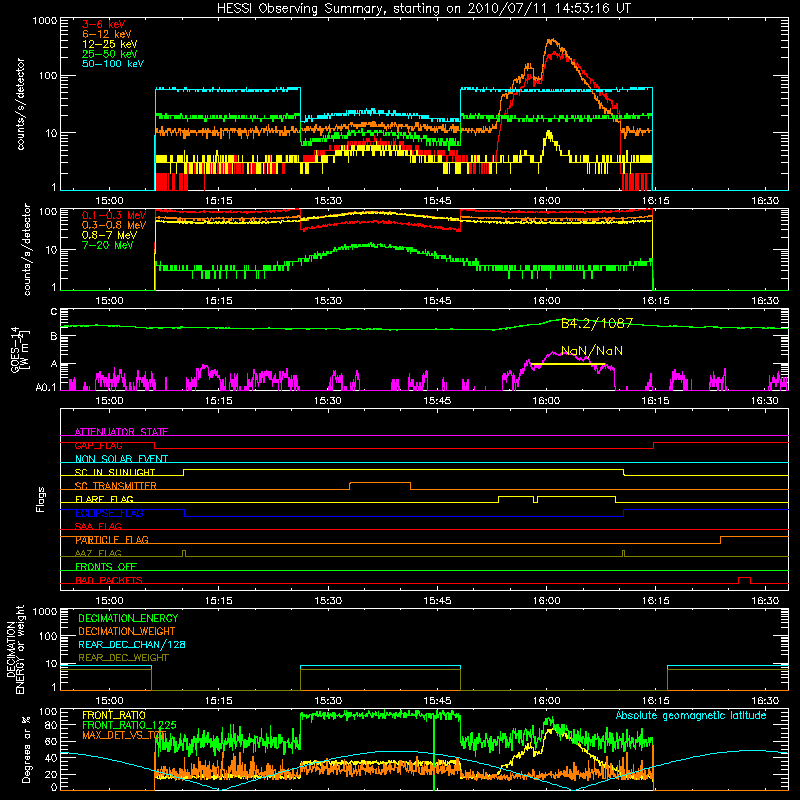Viewport: 800px width, 800px height.
Task: Select the FRONTS_OFF flag label
Action: click(x=106, y=567)
